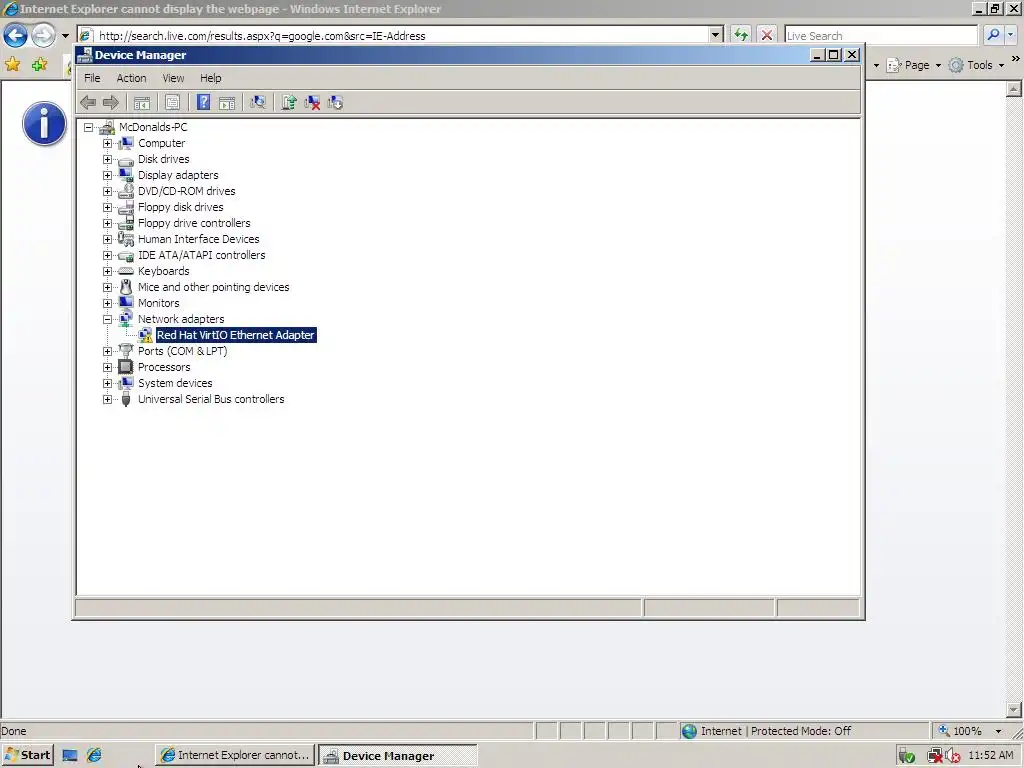Expand Human Interface Devices node

pos(108,239)
